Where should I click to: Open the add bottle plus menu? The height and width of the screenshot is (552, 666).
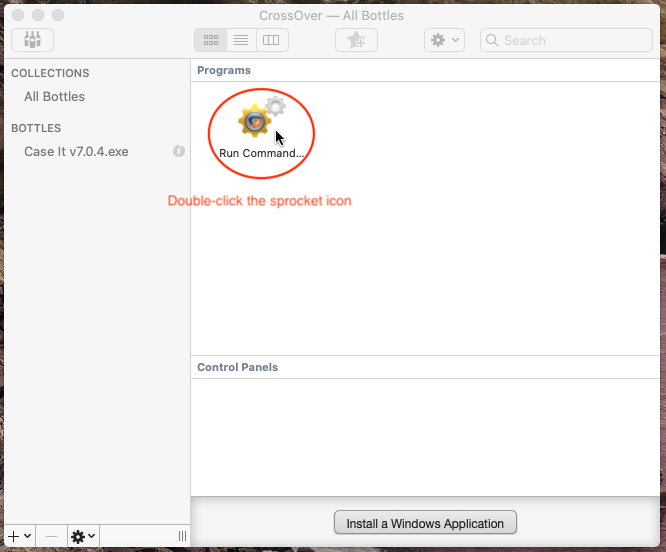[x=20, y=536]
